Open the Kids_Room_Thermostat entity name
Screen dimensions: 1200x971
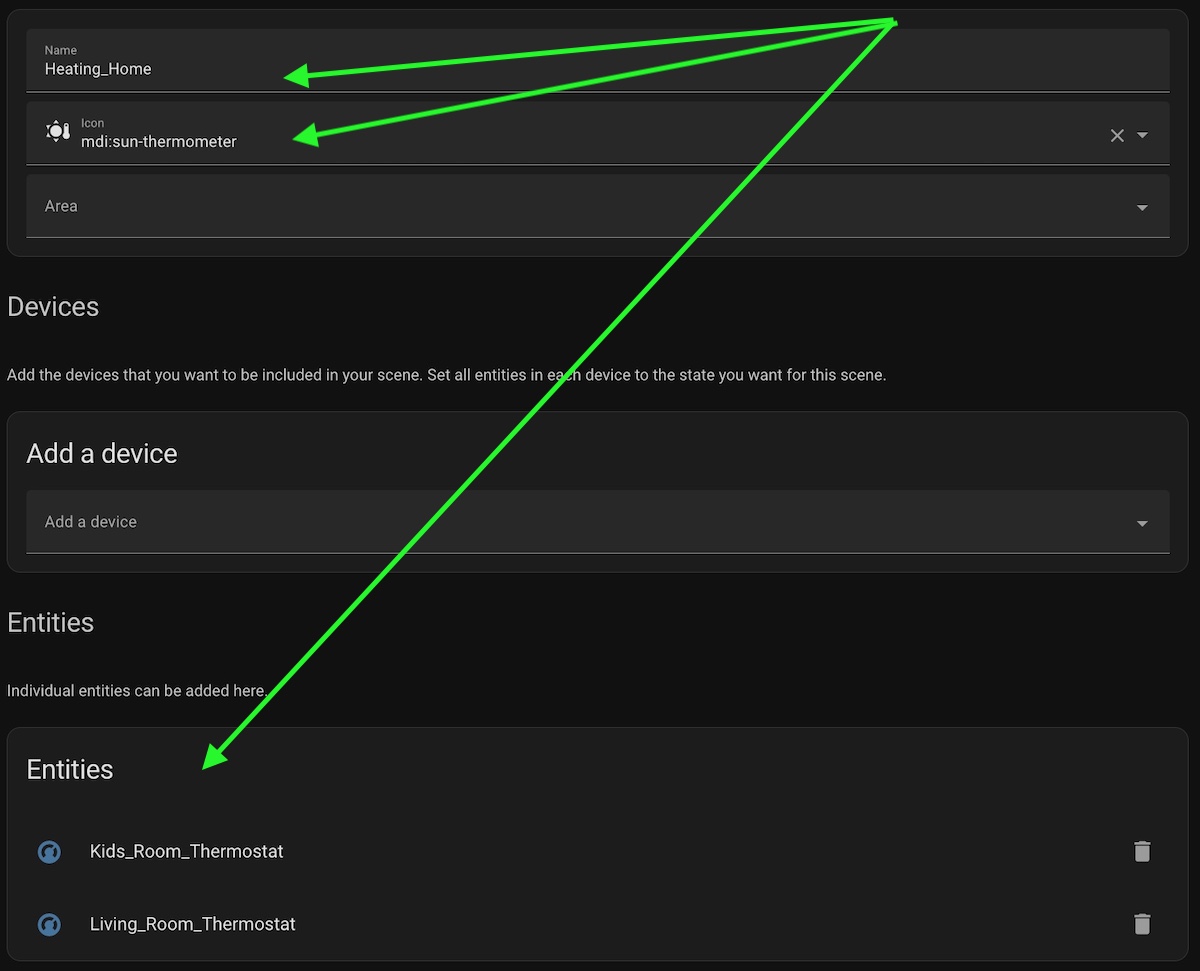[x=187, y=852]
